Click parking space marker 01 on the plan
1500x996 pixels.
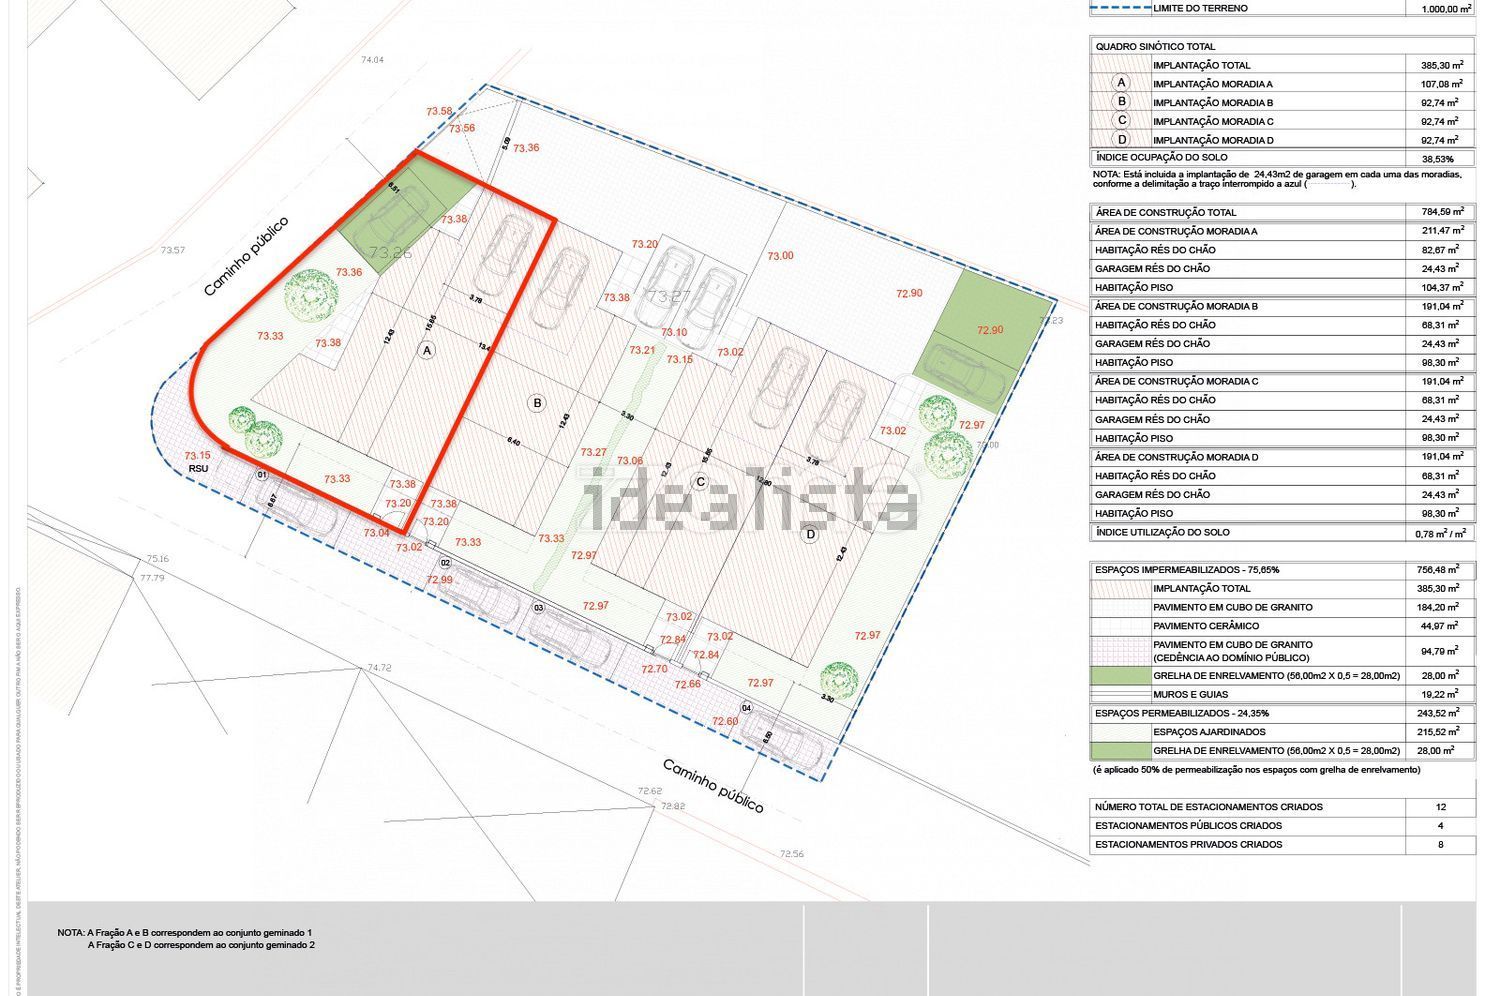(262, 475)
